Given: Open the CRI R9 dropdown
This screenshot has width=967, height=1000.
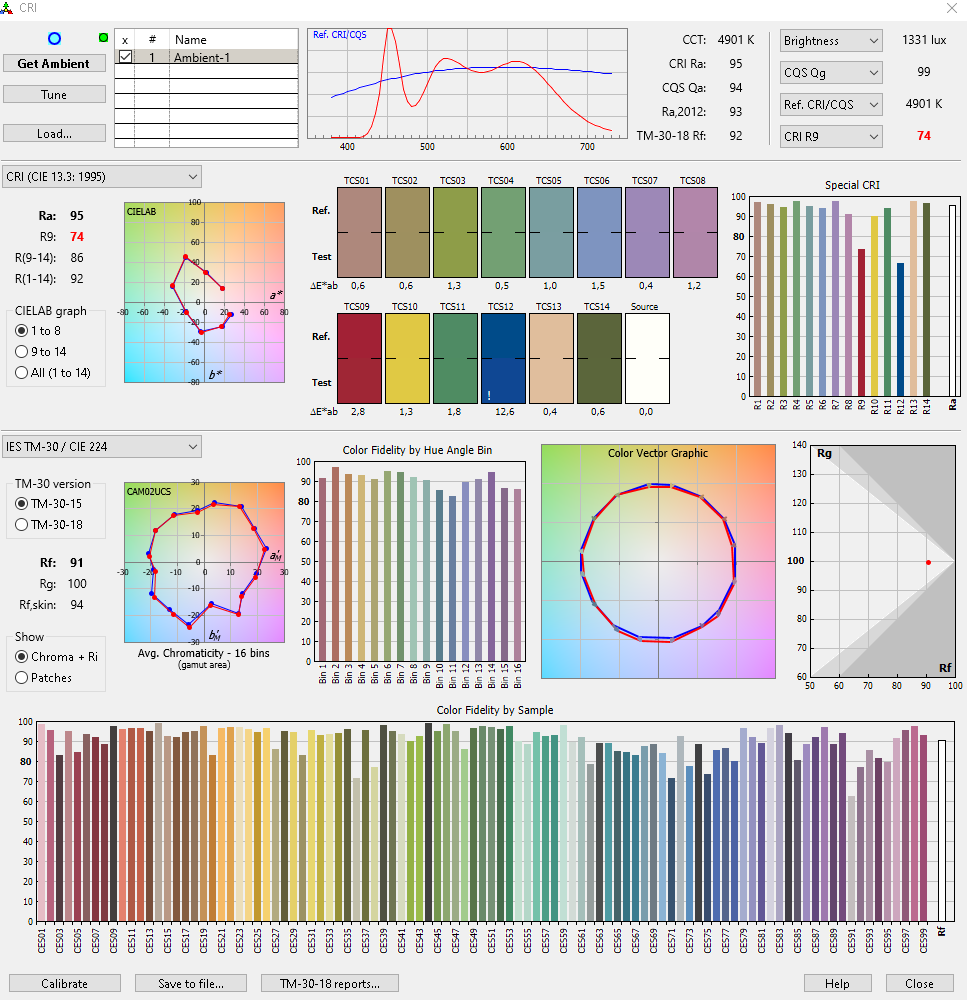Looking at the screenshot, I should pos(831,136).
